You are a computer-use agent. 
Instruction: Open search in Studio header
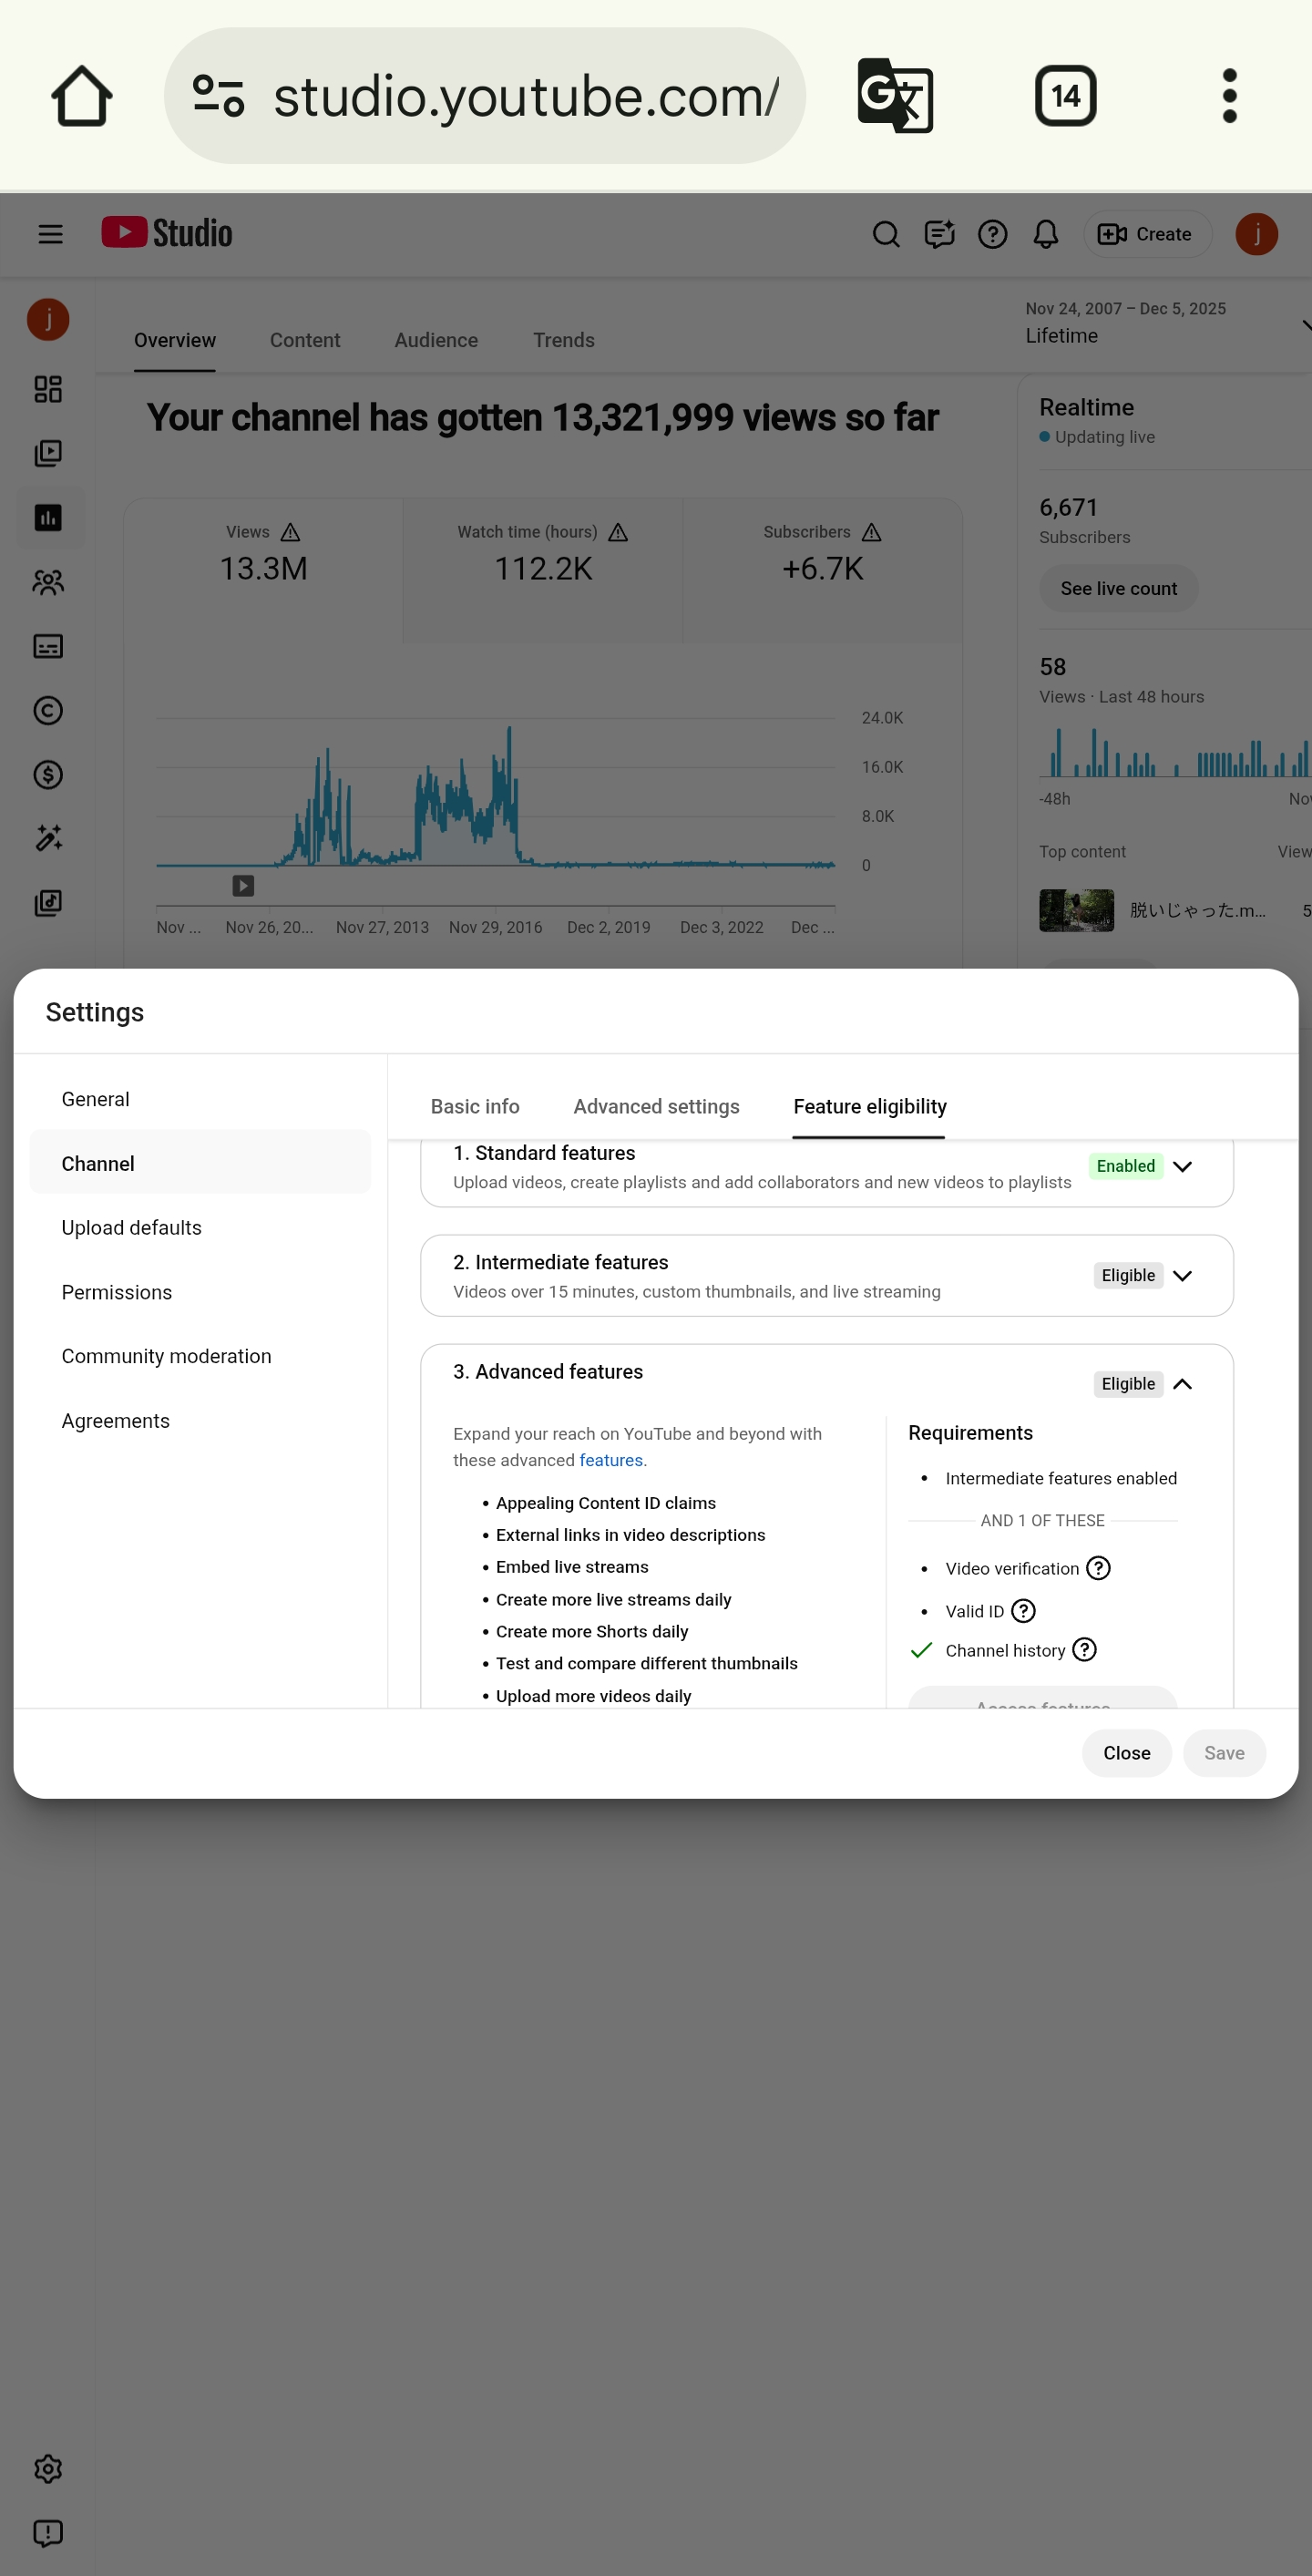(886, 234)
